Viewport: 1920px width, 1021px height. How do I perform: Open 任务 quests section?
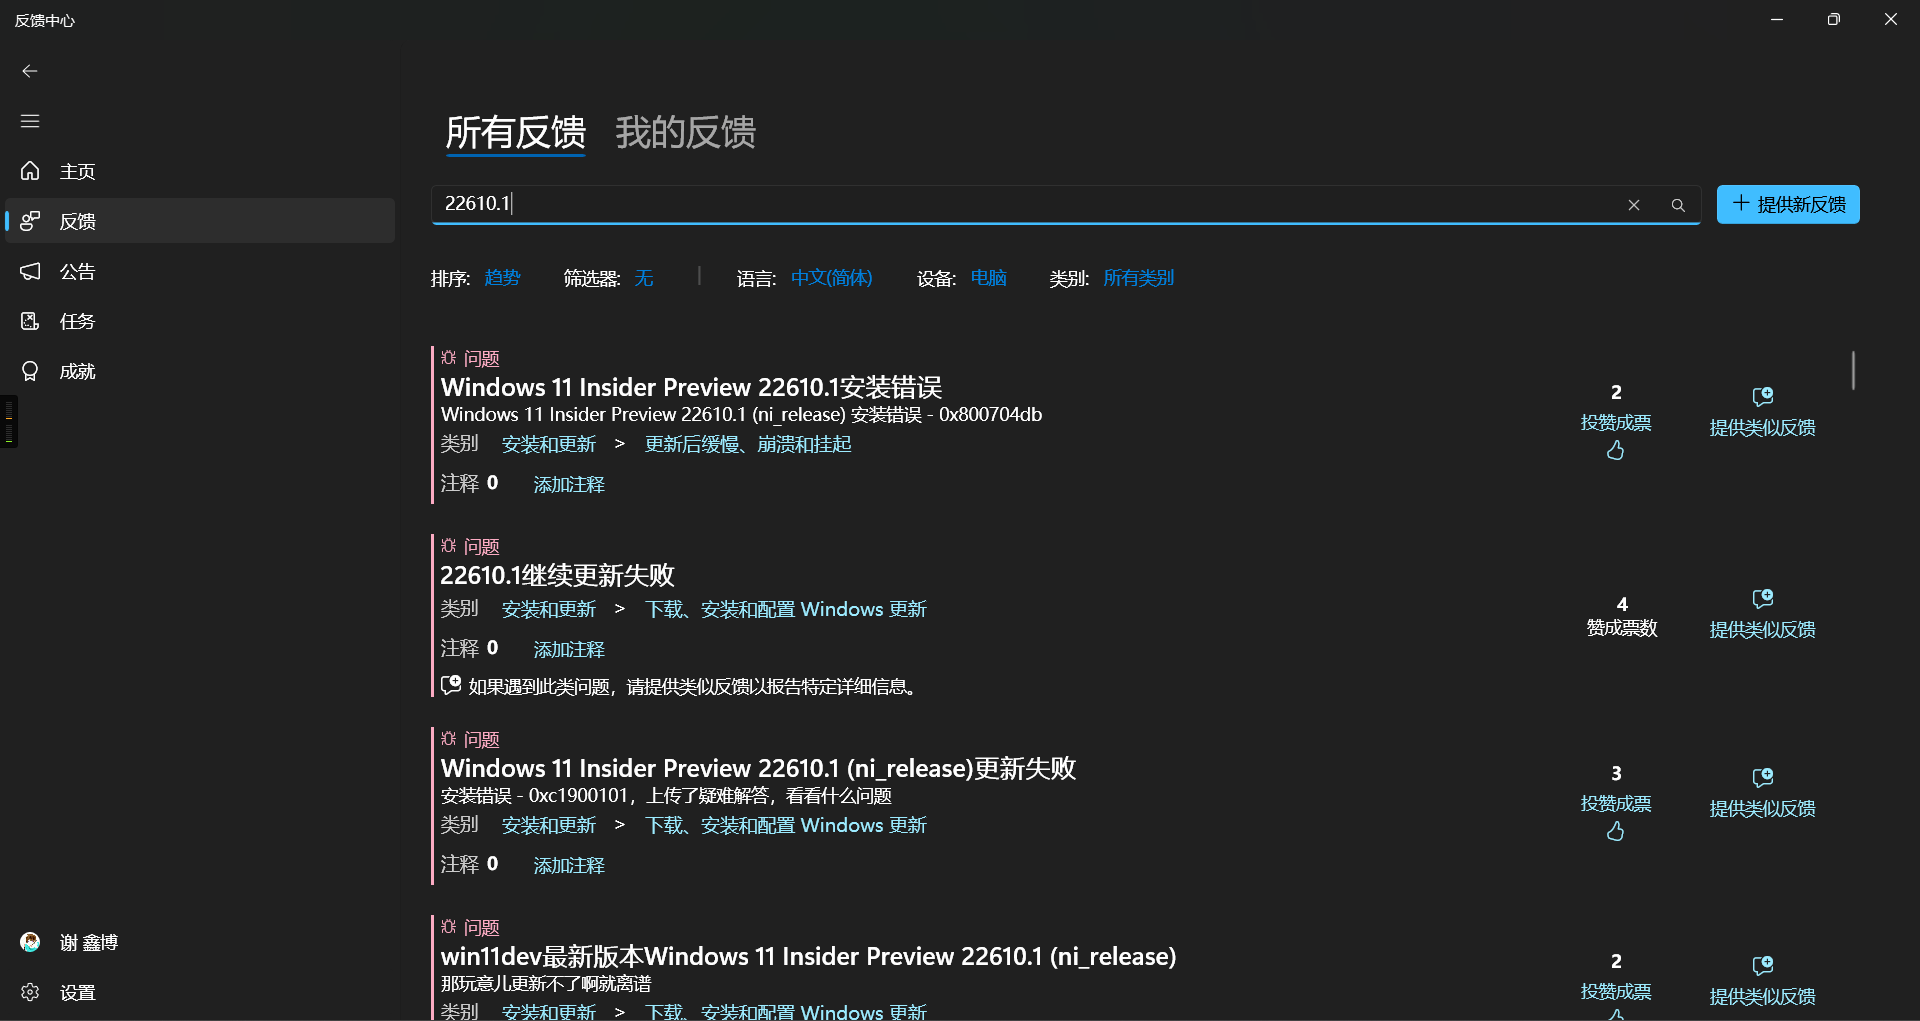point(200,321)
